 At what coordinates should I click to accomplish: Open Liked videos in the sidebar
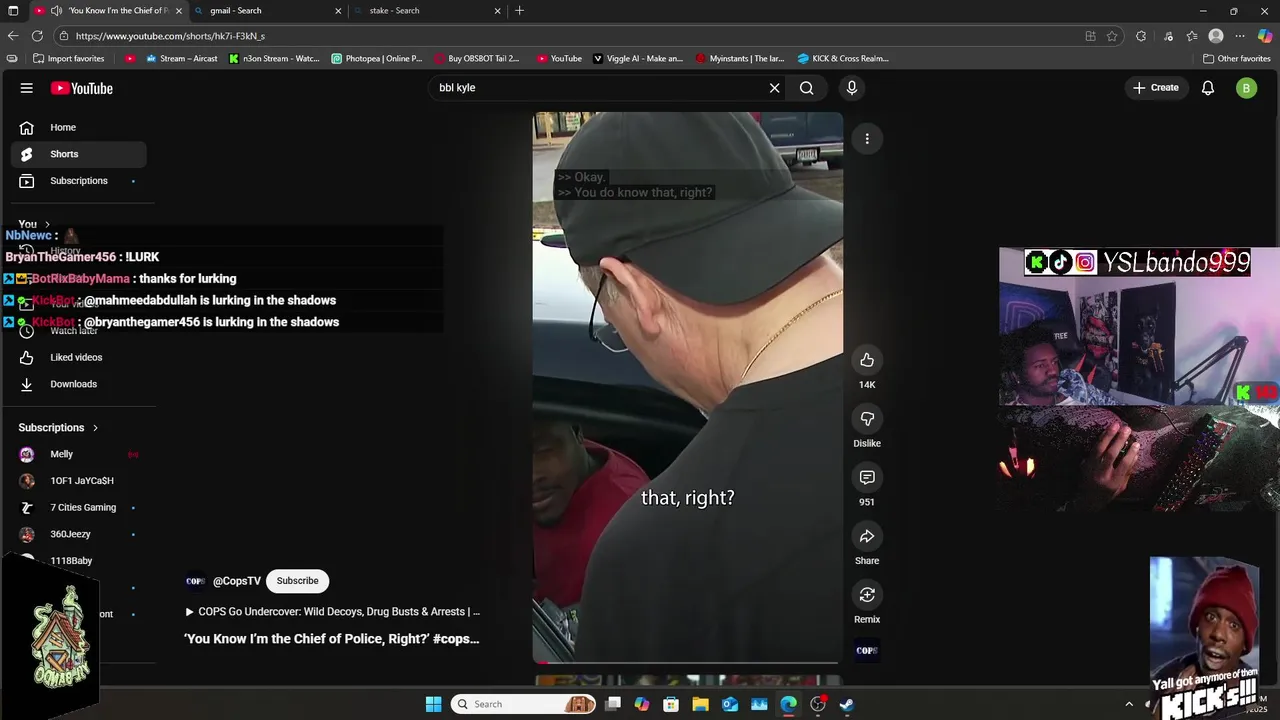[78, 357]
